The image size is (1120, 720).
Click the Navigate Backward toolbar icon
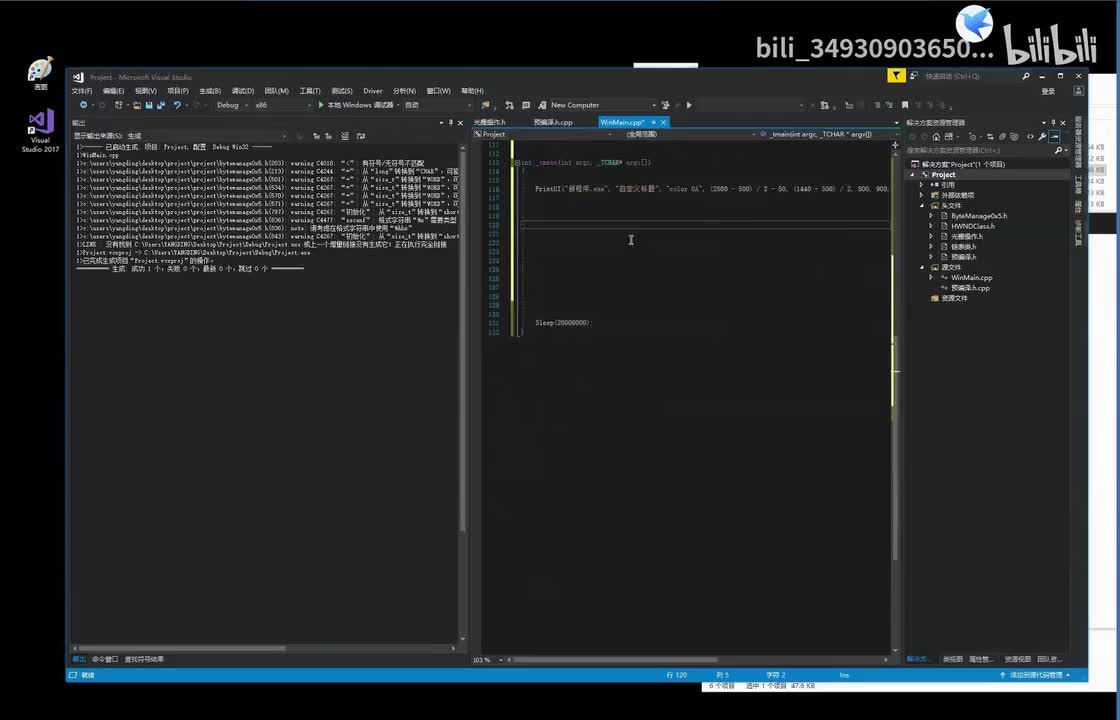[83, 105]
